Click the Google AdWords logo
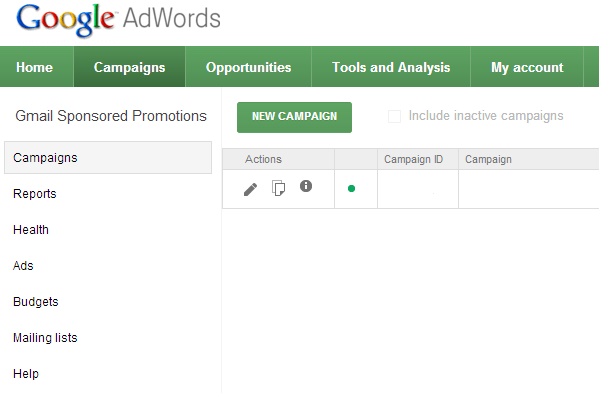Viewport: 609px width, 408px height. tap(118, 20)
